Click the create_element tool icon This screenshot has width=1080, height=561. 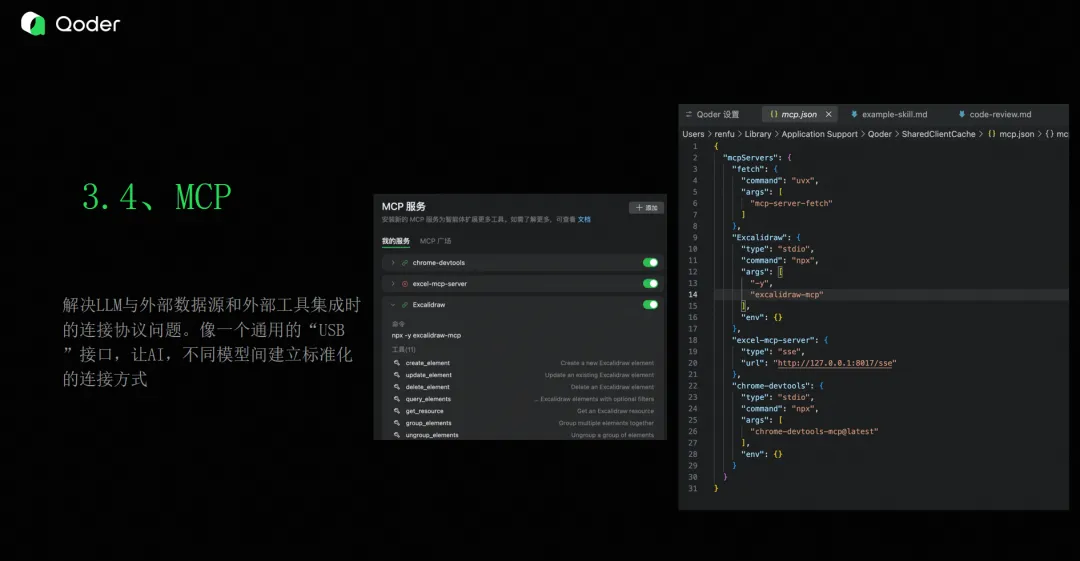397,363
